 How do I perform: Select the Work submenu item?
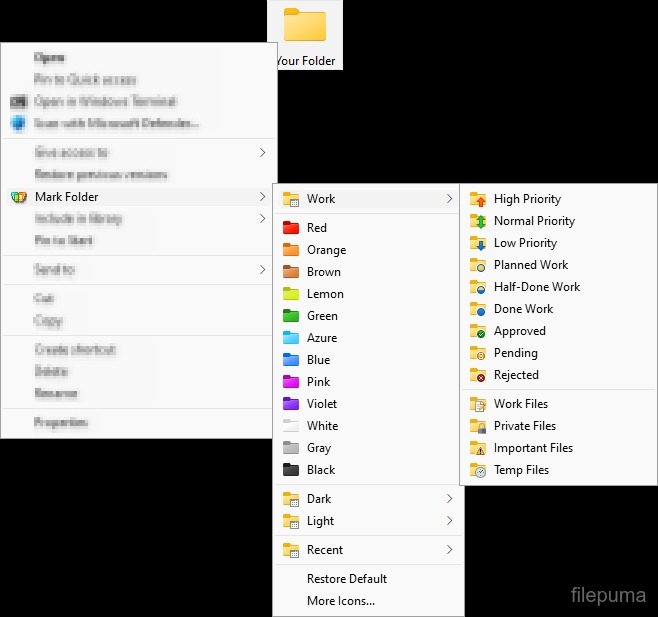pos(321,199)
